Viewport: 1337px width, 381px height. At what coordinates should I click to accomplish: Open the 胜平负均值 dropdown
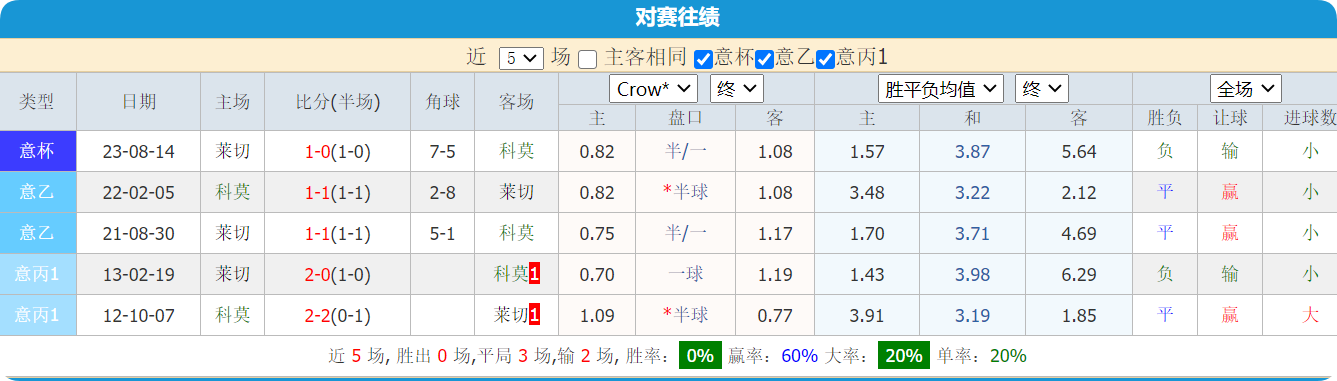tap(940, 89)
